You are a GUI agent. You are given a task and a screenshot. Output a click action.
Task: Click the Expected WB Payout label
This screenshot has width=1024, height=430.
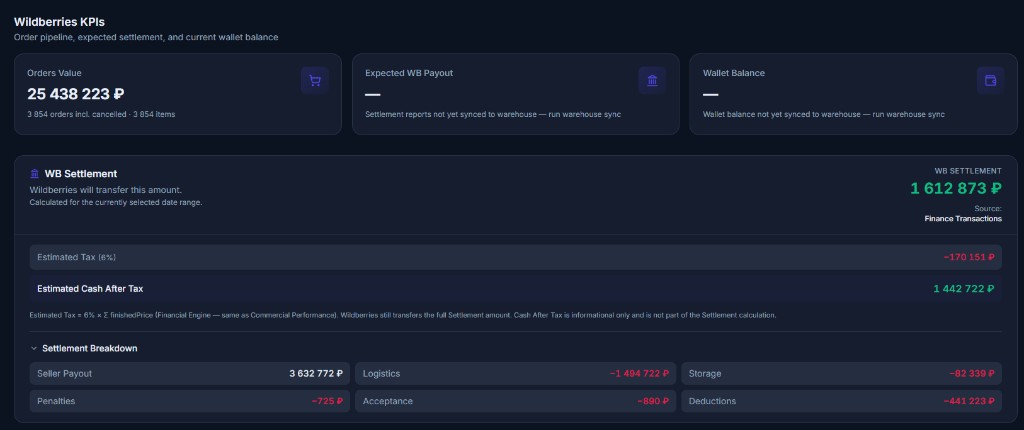pyautogui.click(x=409, y=73)
